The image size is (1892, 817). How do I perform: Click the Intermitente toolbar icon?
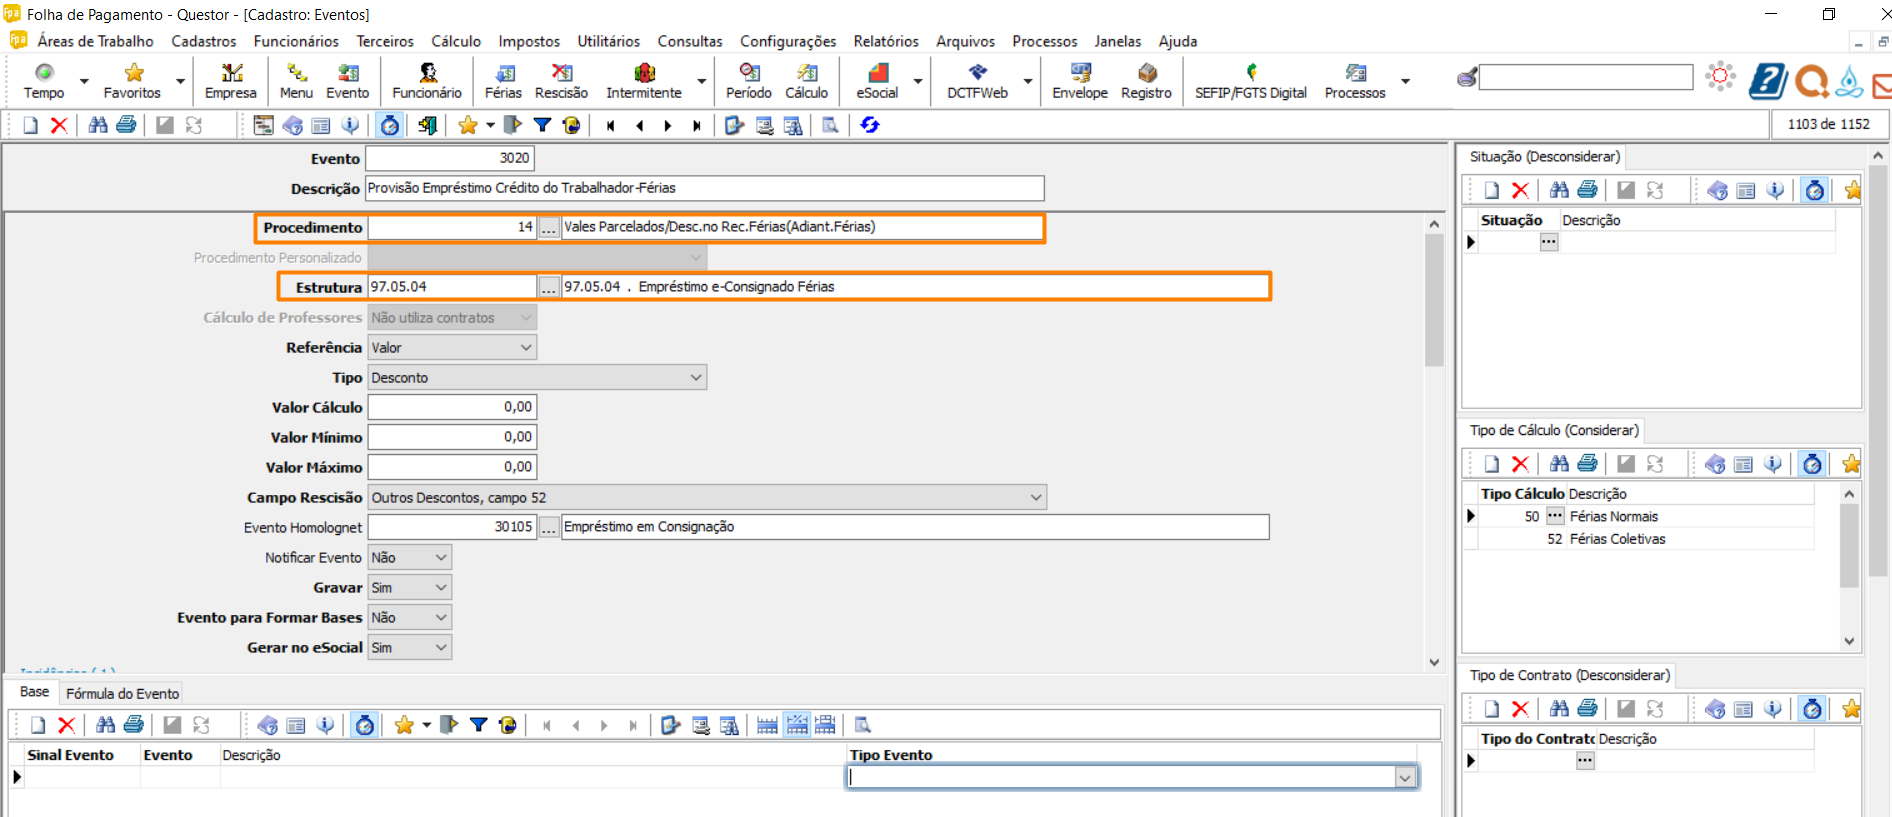pyautogui.click(x=644, y=81)
